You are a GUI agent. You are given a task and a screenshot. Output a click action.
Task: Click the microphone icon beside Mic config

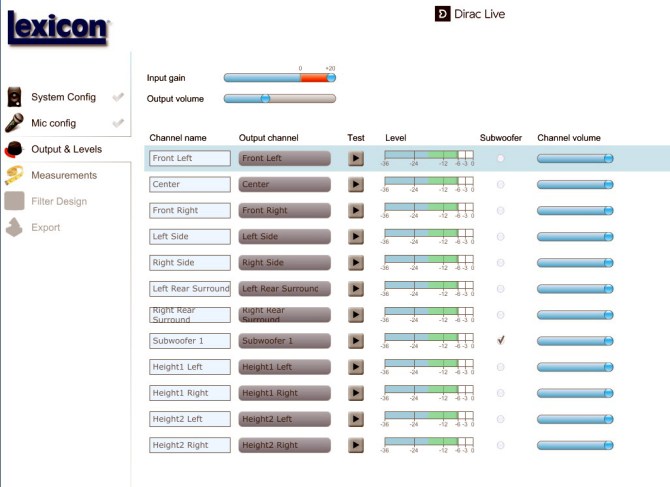tap(15, 123)
